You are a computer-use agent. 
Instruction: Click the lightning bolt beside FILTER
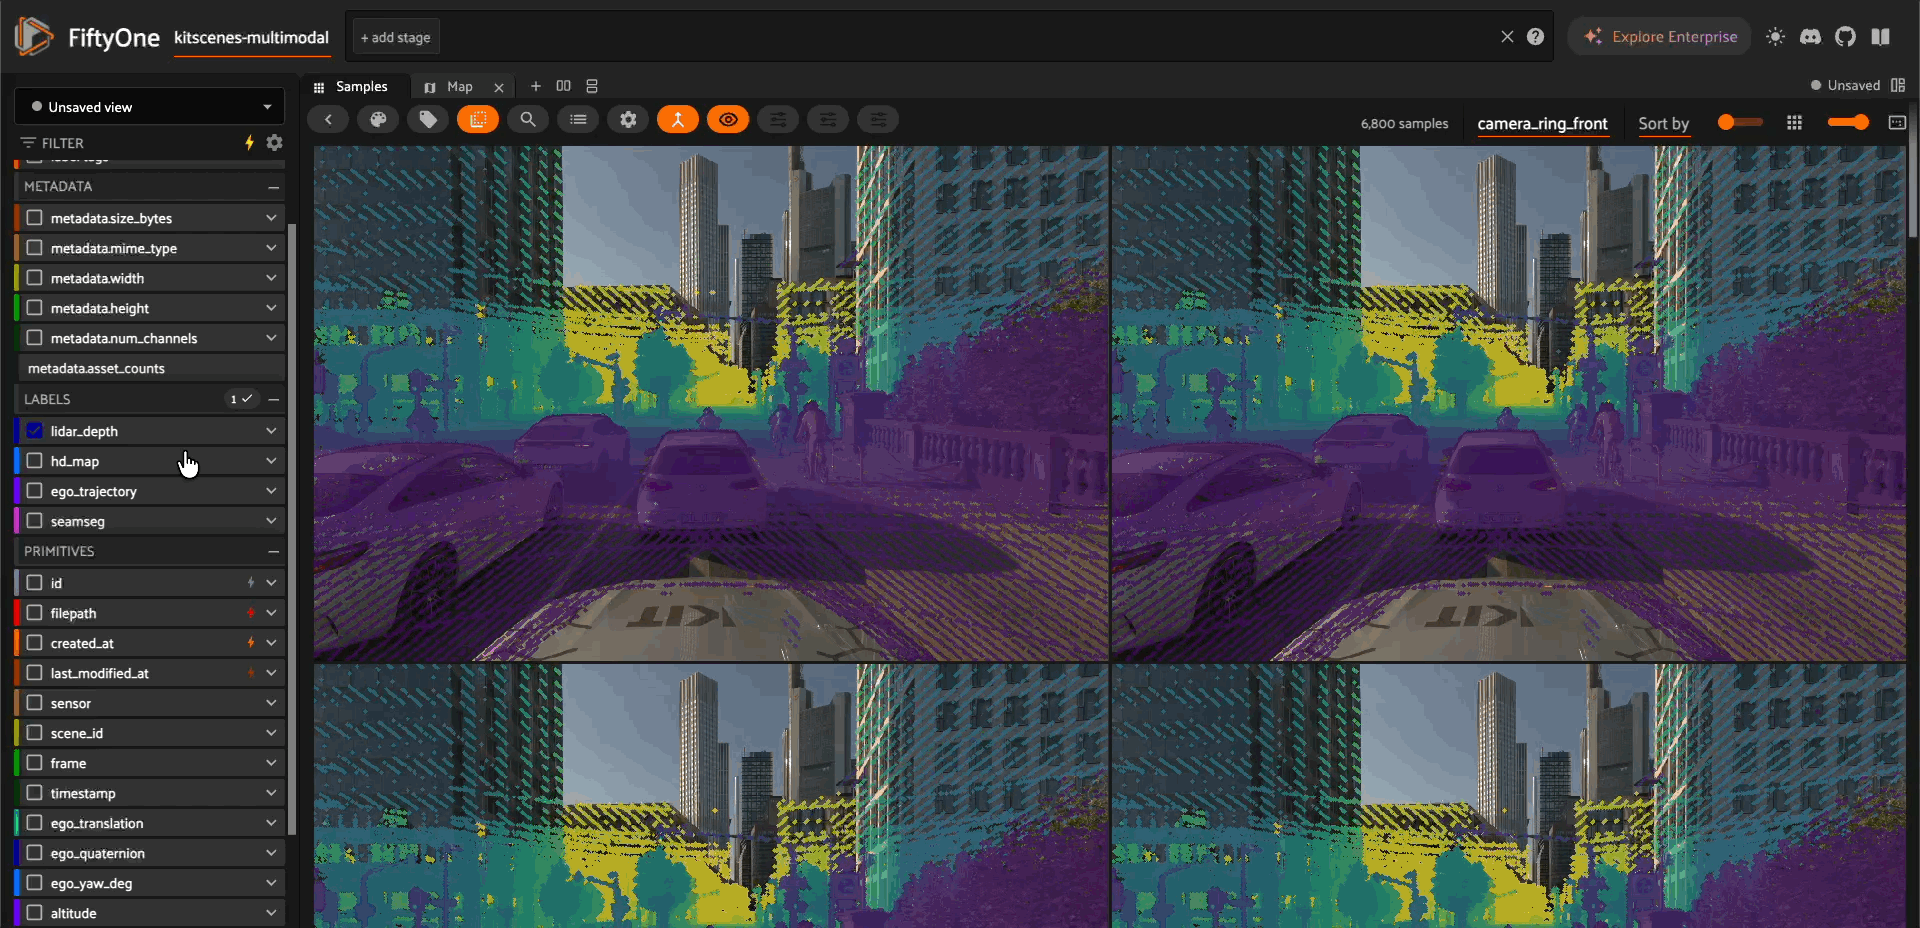(x=250, y=143)
